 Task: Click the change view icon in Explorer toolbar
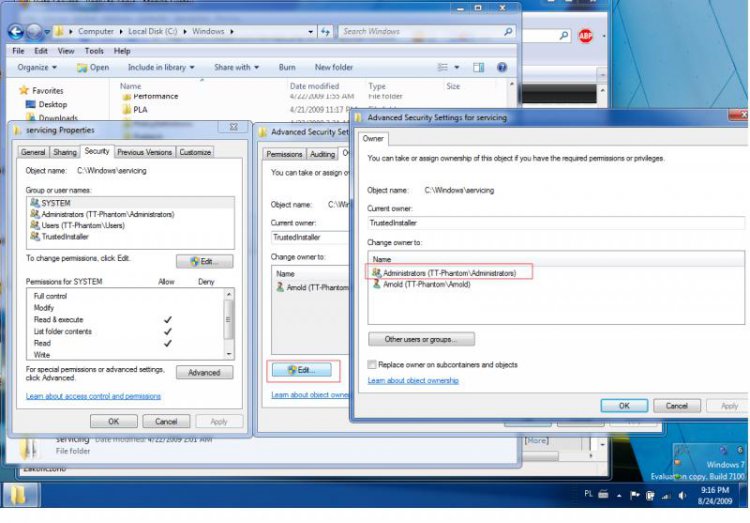point(443,67)
